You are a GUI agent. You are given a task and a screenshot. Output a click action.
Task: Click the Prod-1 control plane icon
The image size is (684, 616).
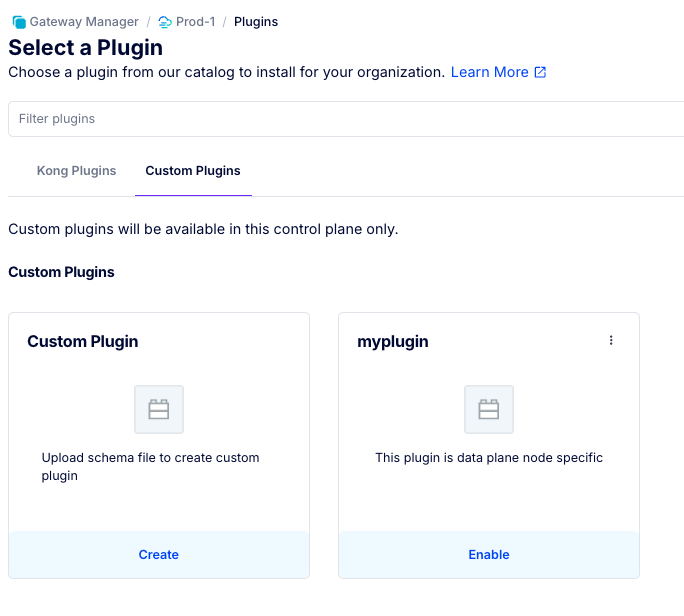[165, 22]
